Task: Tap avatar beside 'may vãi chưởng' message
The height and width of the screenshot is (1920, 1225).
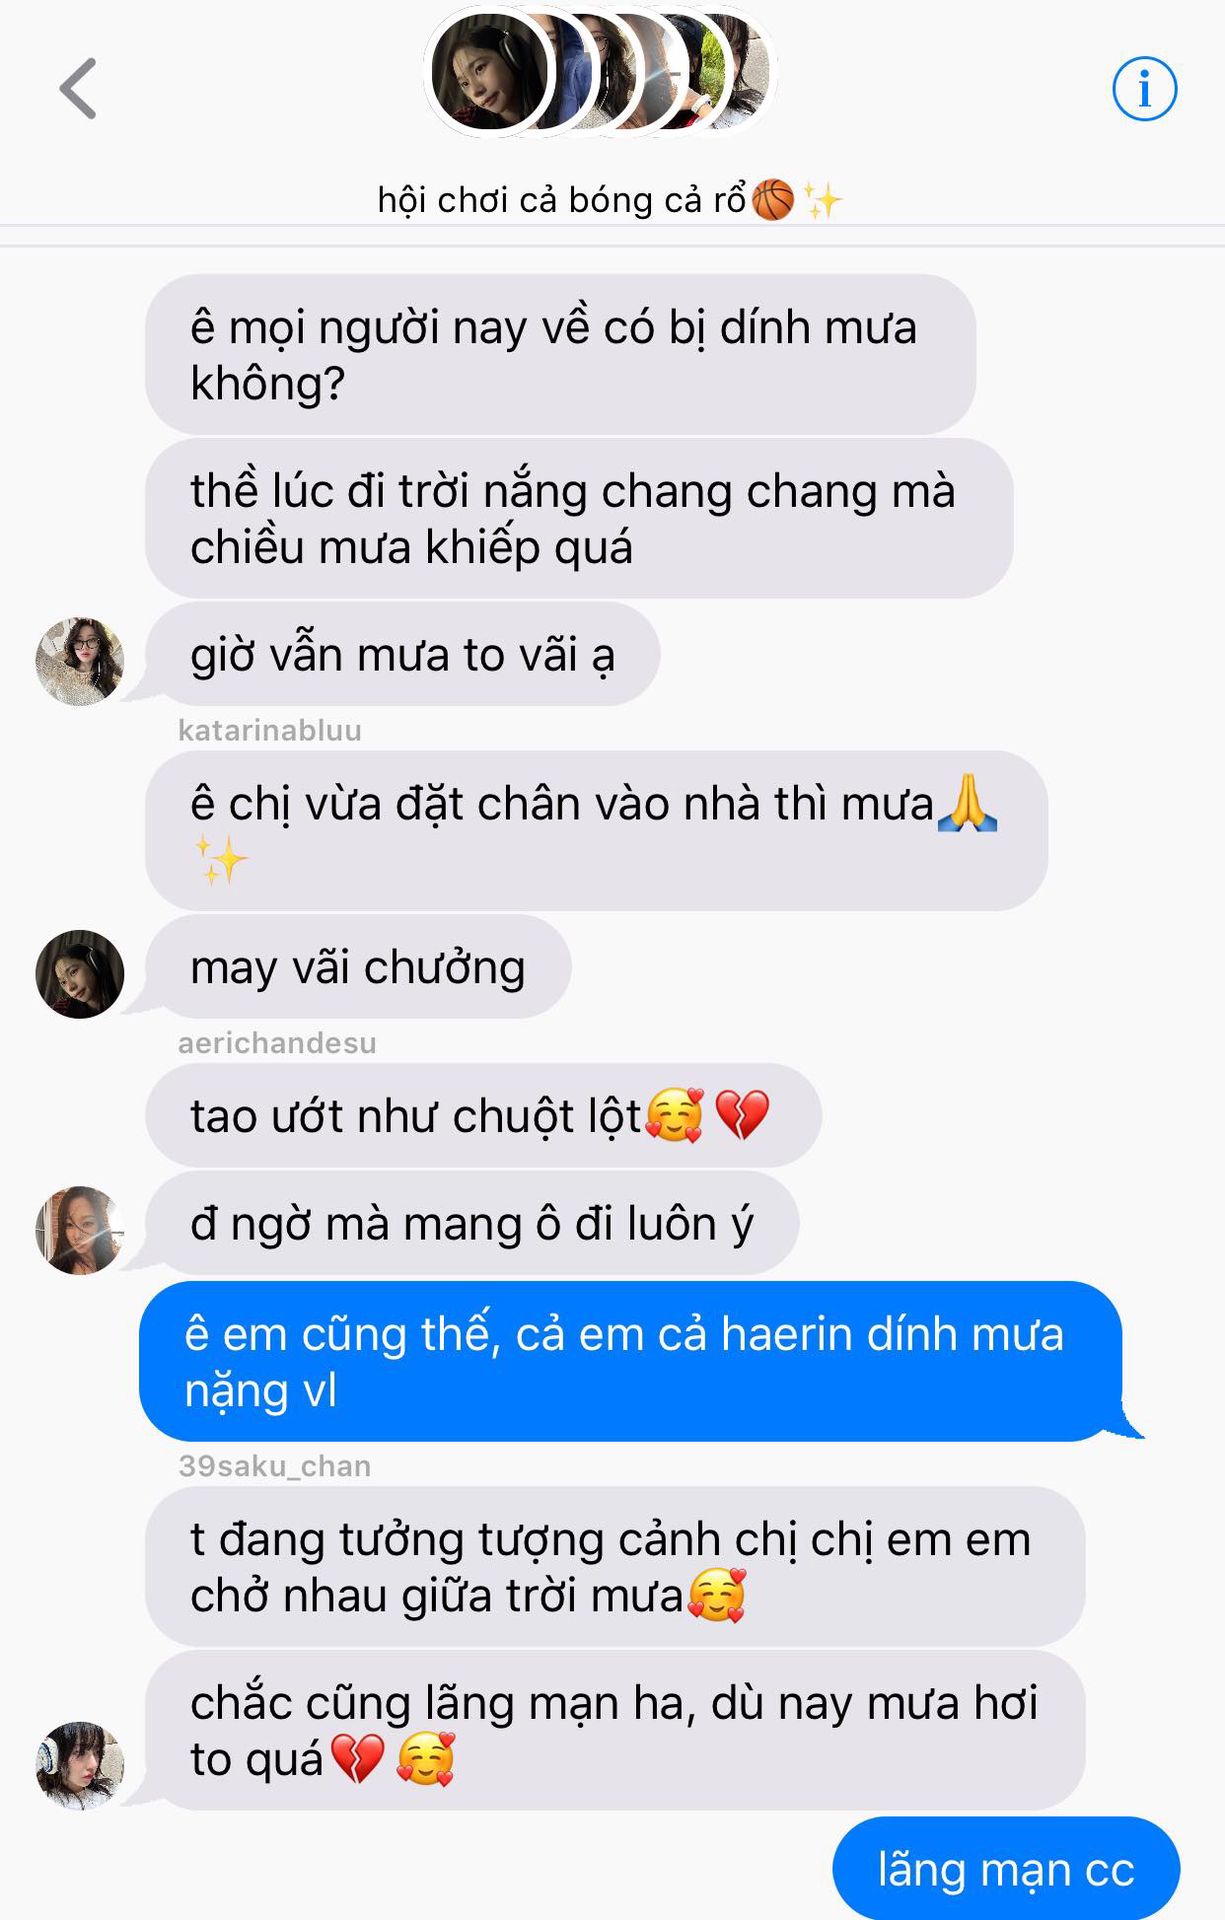Action: tap(80, 974)
